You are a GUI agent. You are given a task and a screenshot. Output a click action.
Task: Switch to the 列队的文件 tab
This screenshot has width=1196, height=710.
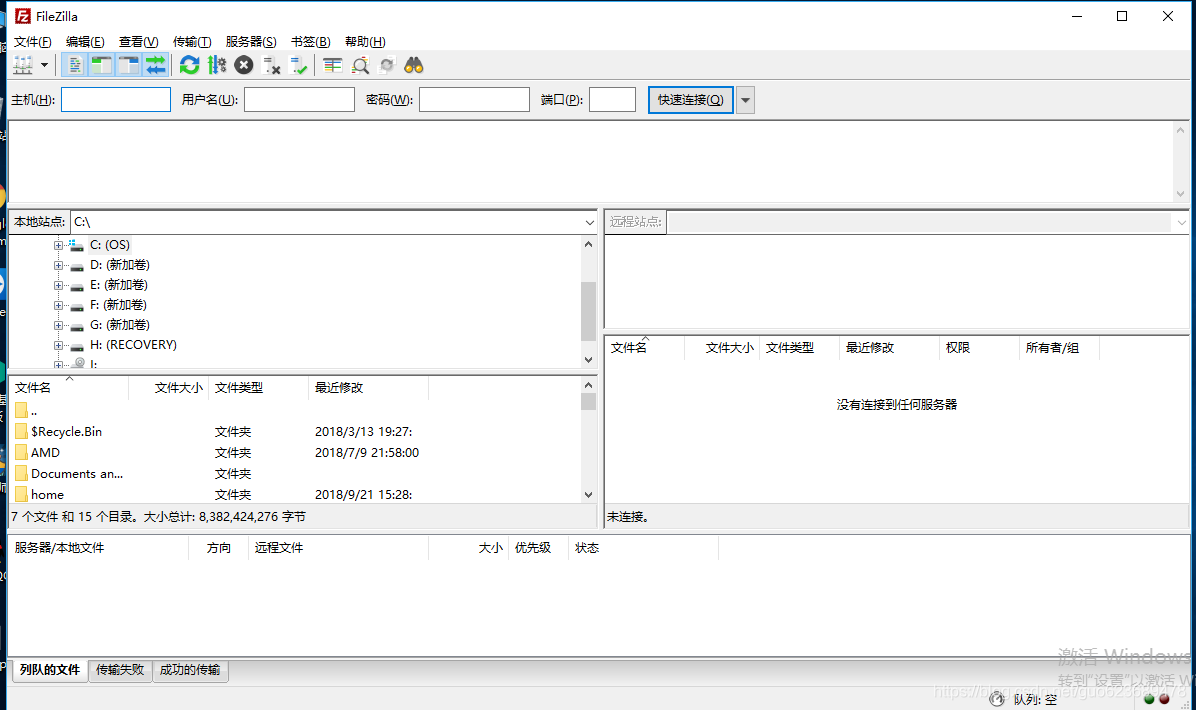pyautogui.click(x=50, y=670)
